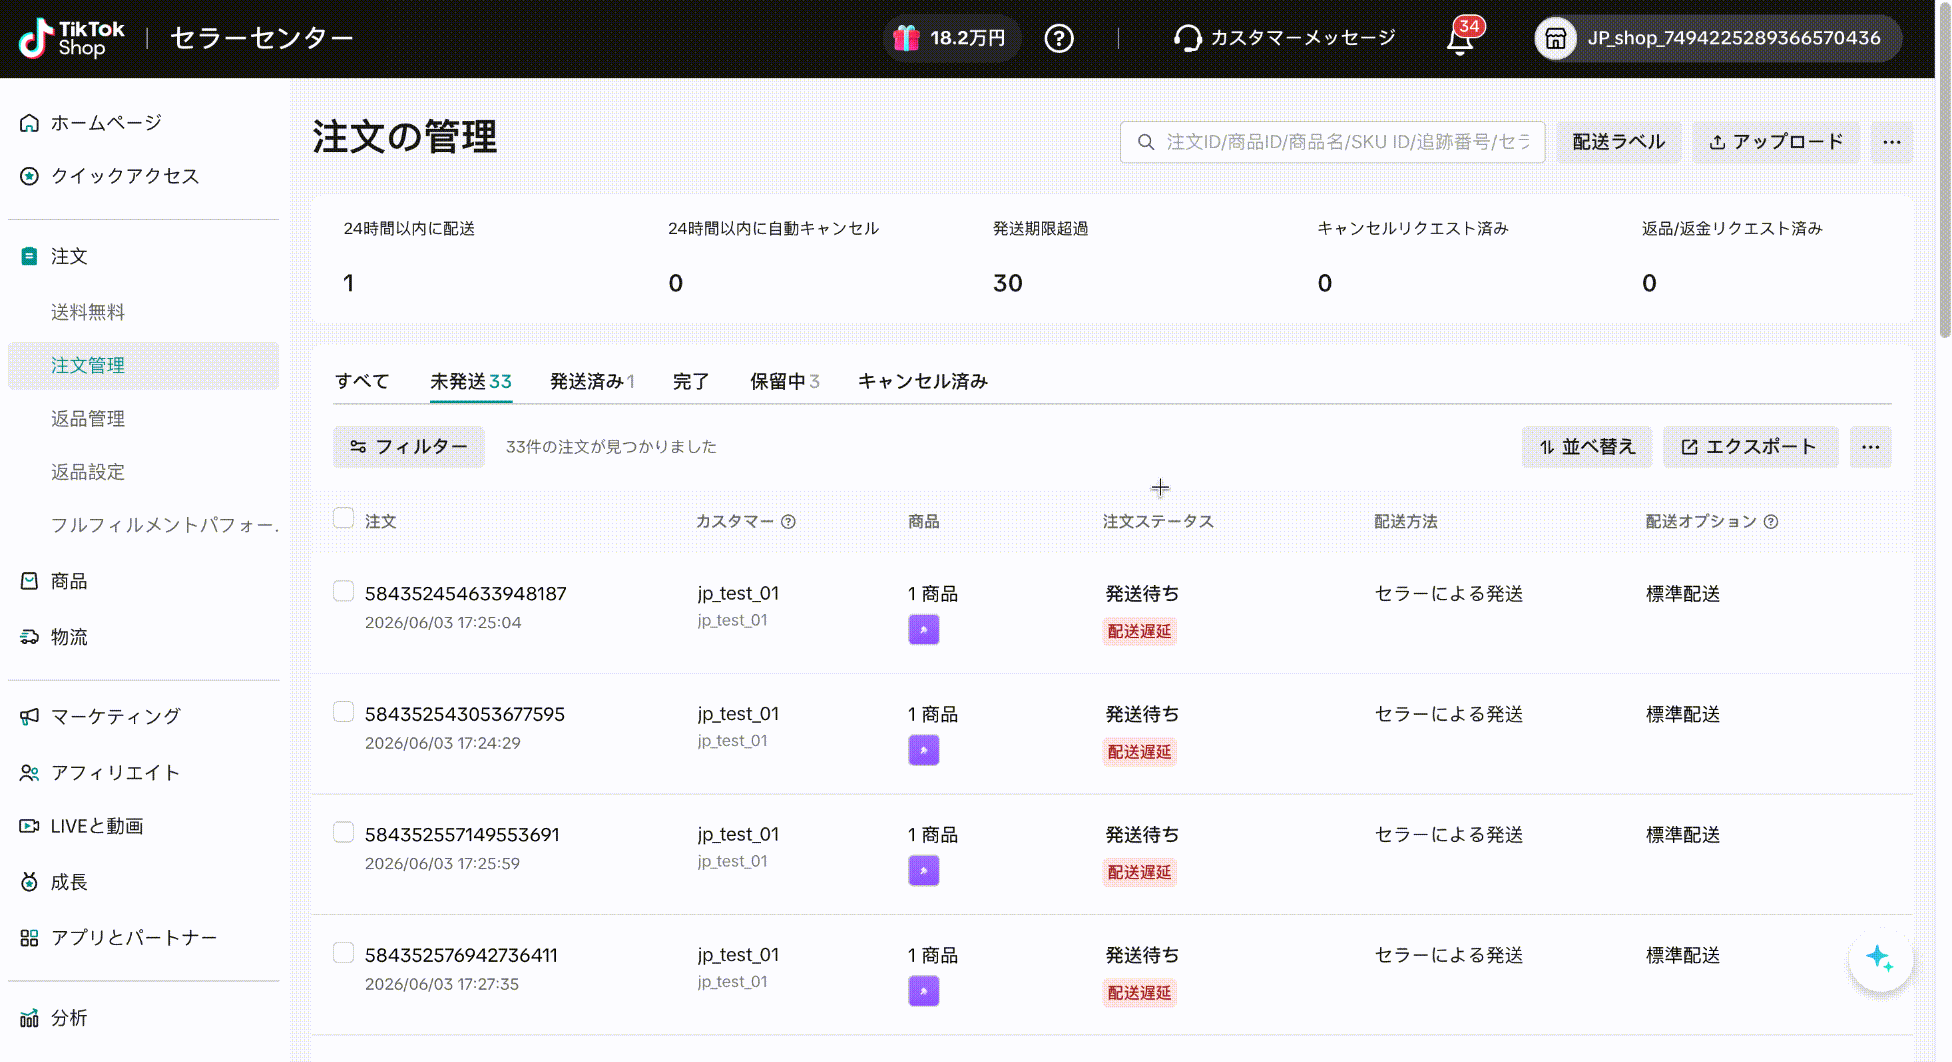Open notifications bell with 34 badge
The height and width of the screenshot is (1062, 1952).
point(1461,38)
